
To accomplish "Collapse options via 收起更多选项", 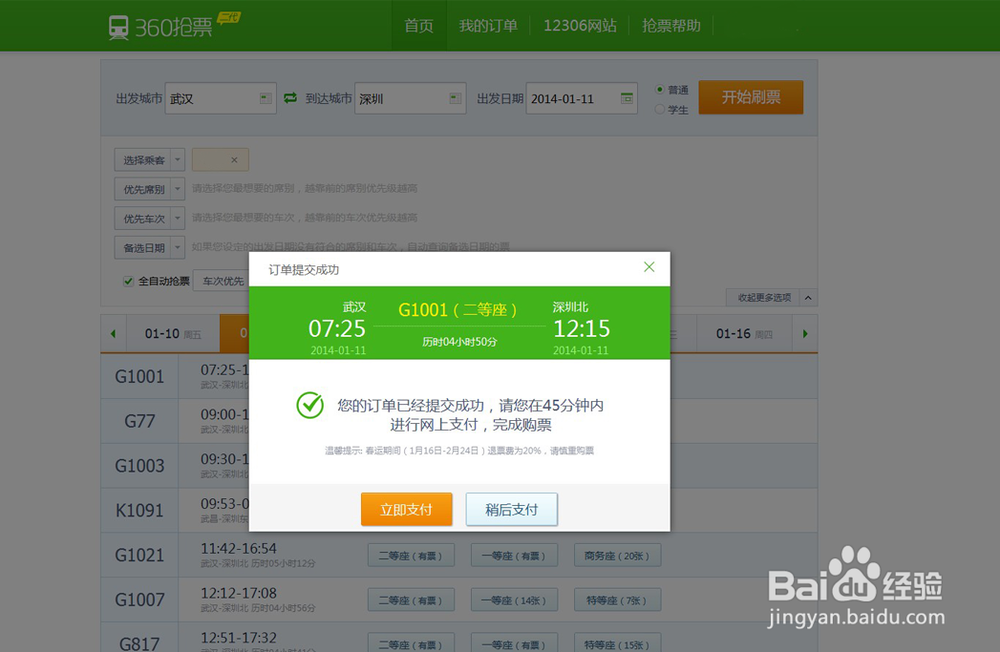I will point(771,297).
